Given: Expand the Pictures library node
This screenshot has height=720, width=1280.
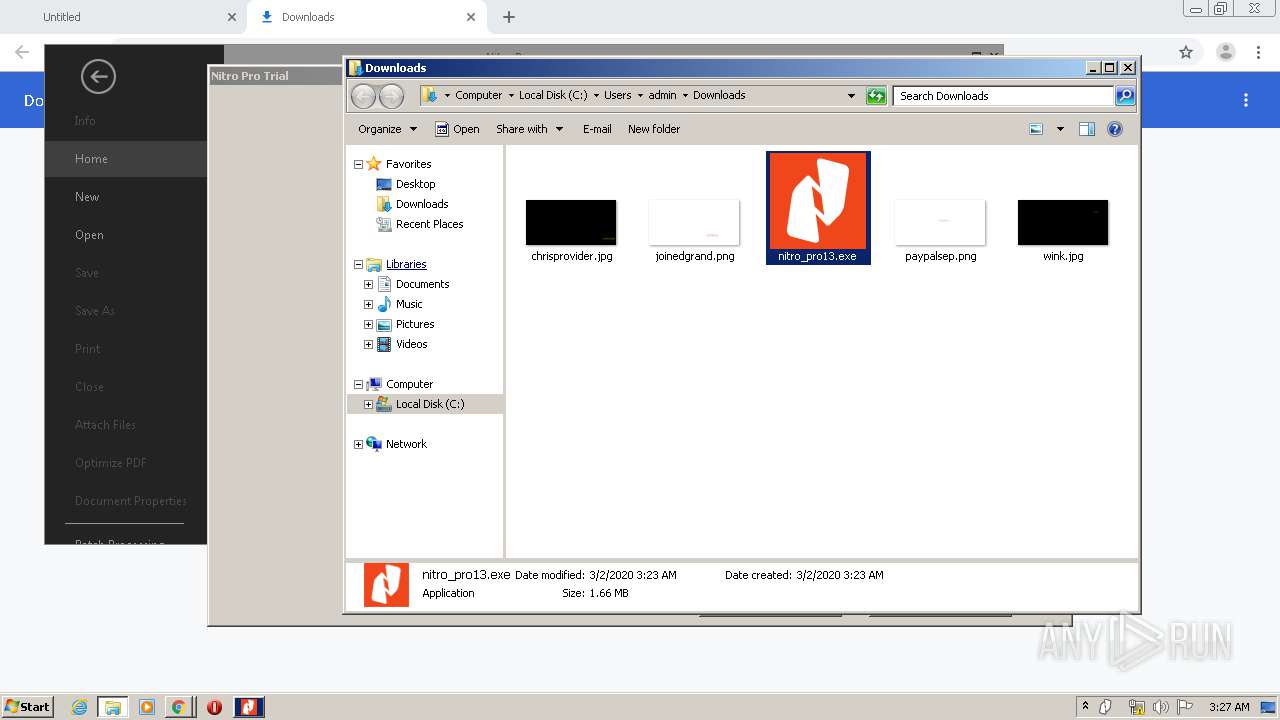Looking at the screenshot, I should coord(368,324).
